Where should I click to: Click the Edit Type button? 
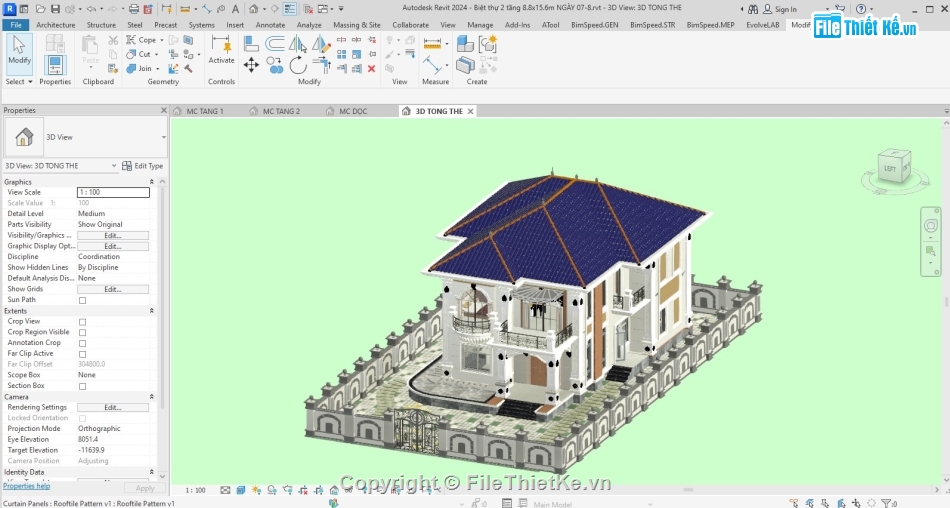[x=143, y=165]
